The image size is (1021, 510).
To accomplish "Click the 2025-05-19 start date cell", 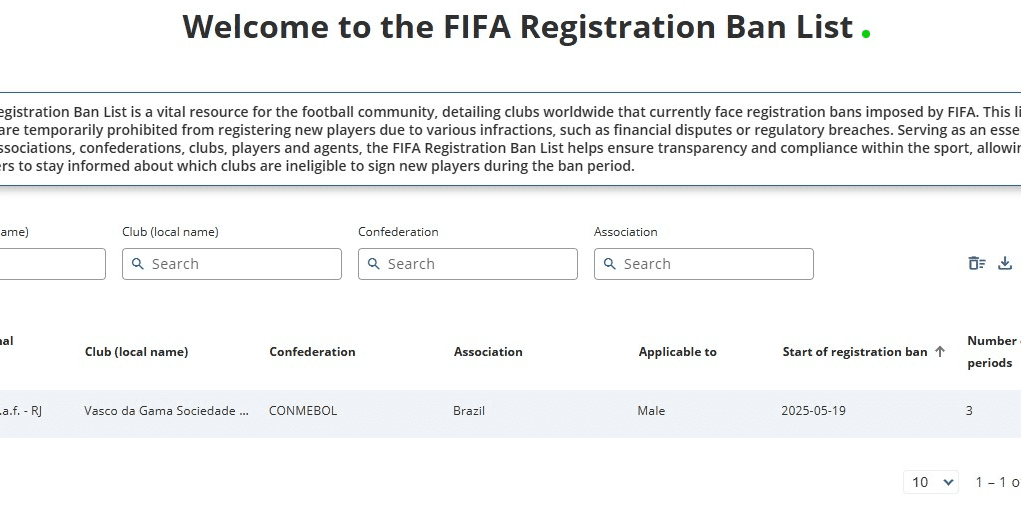I will pos(813,411).
